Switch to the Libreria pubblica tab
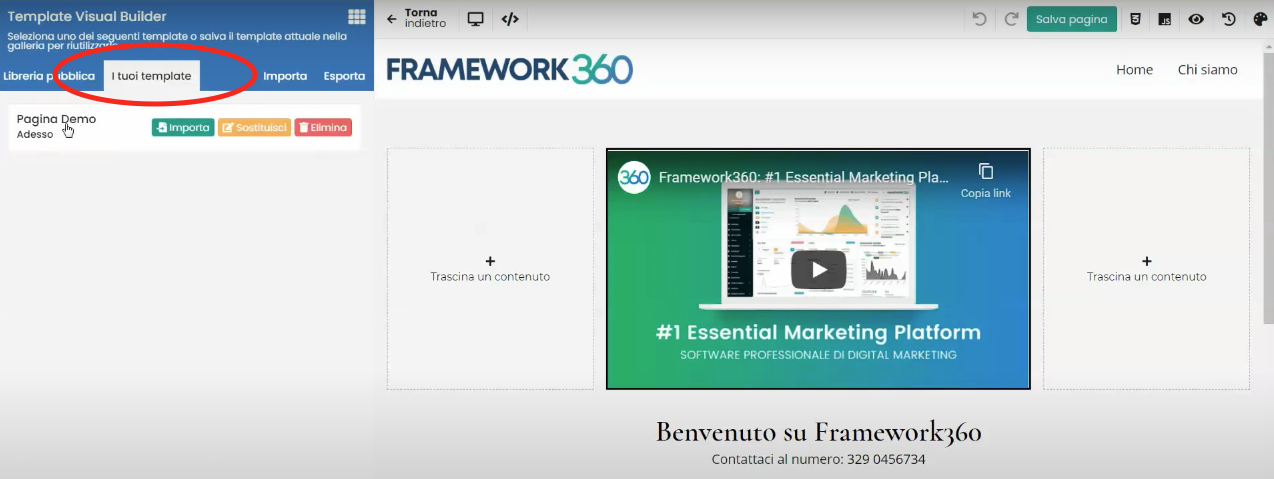 coord(48,76)
